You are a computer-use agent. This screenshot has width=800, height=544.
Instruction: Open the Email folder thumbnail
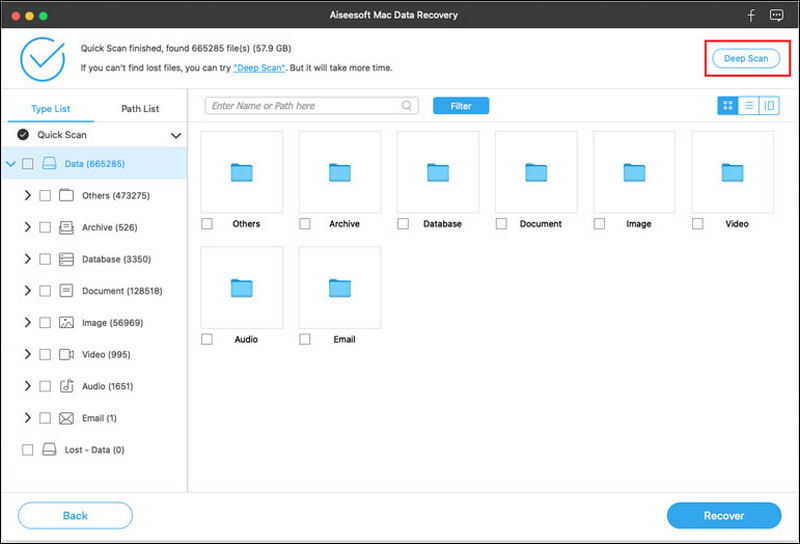pos(340,288)
